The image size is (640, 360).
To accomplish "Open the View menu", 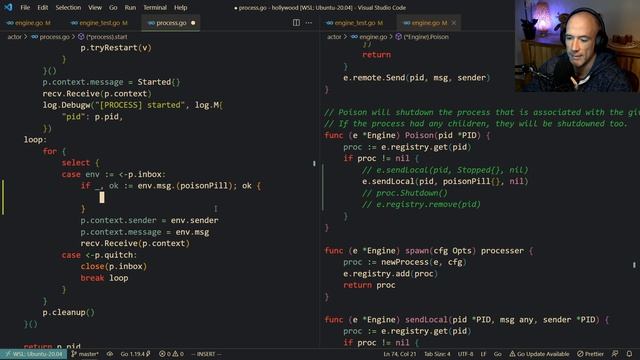I will click(95, 7).
